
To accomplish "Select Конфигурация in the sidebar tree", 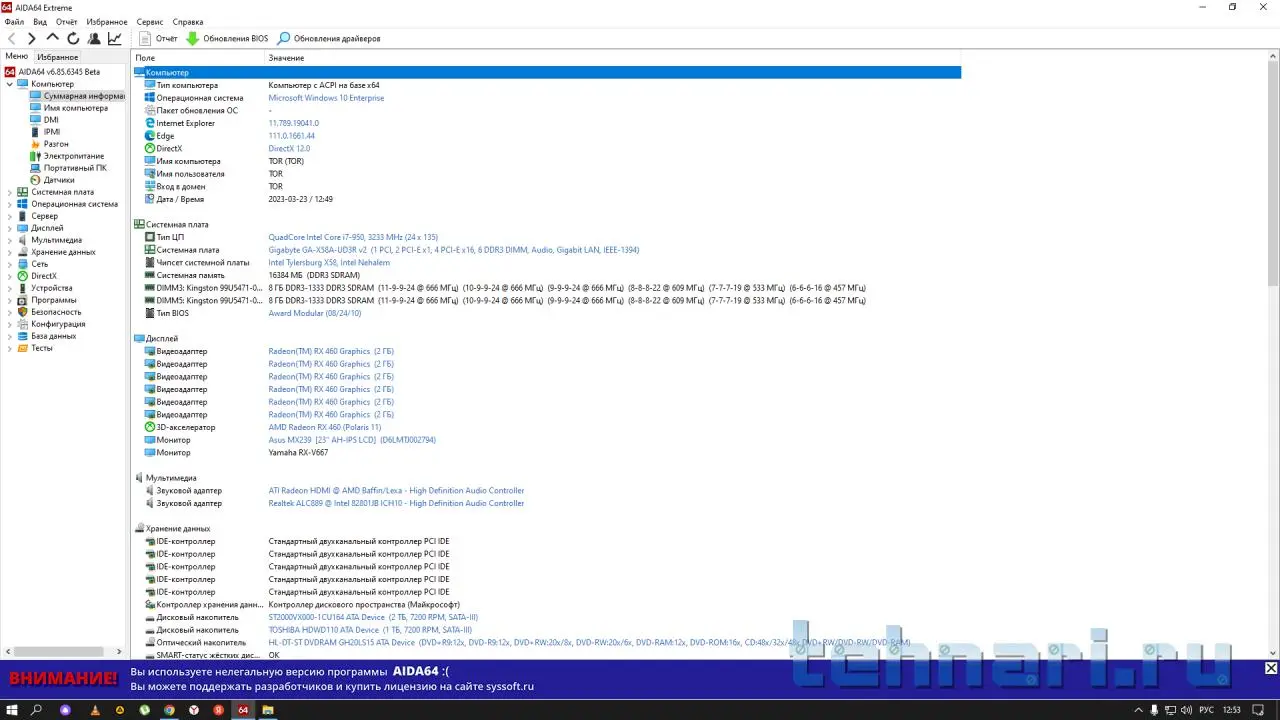I will coord(58,324).
